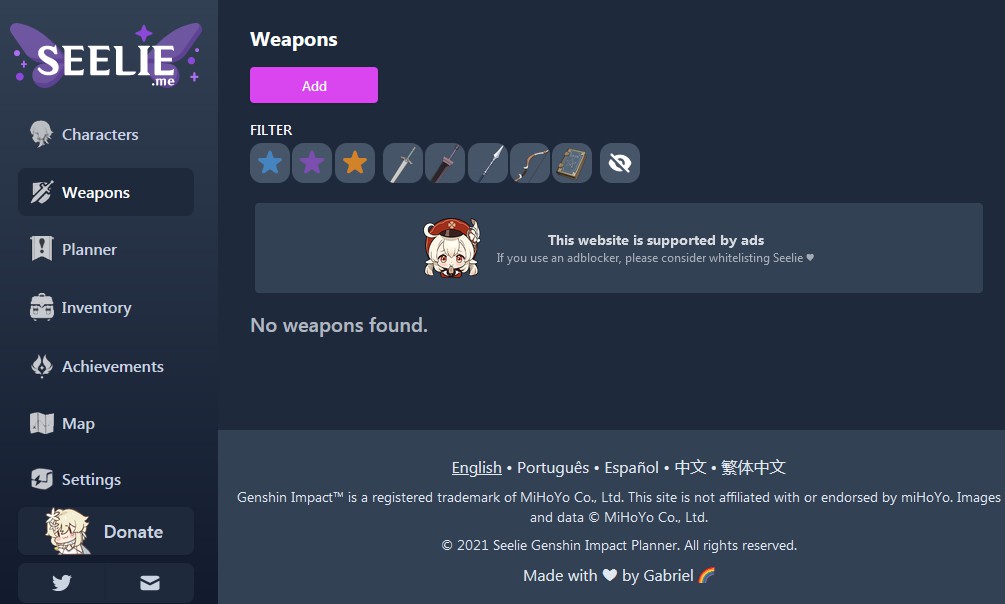Filter weapons by sword type
Viewport: 1005px width, 604px height.
click(x=403, y=163)
